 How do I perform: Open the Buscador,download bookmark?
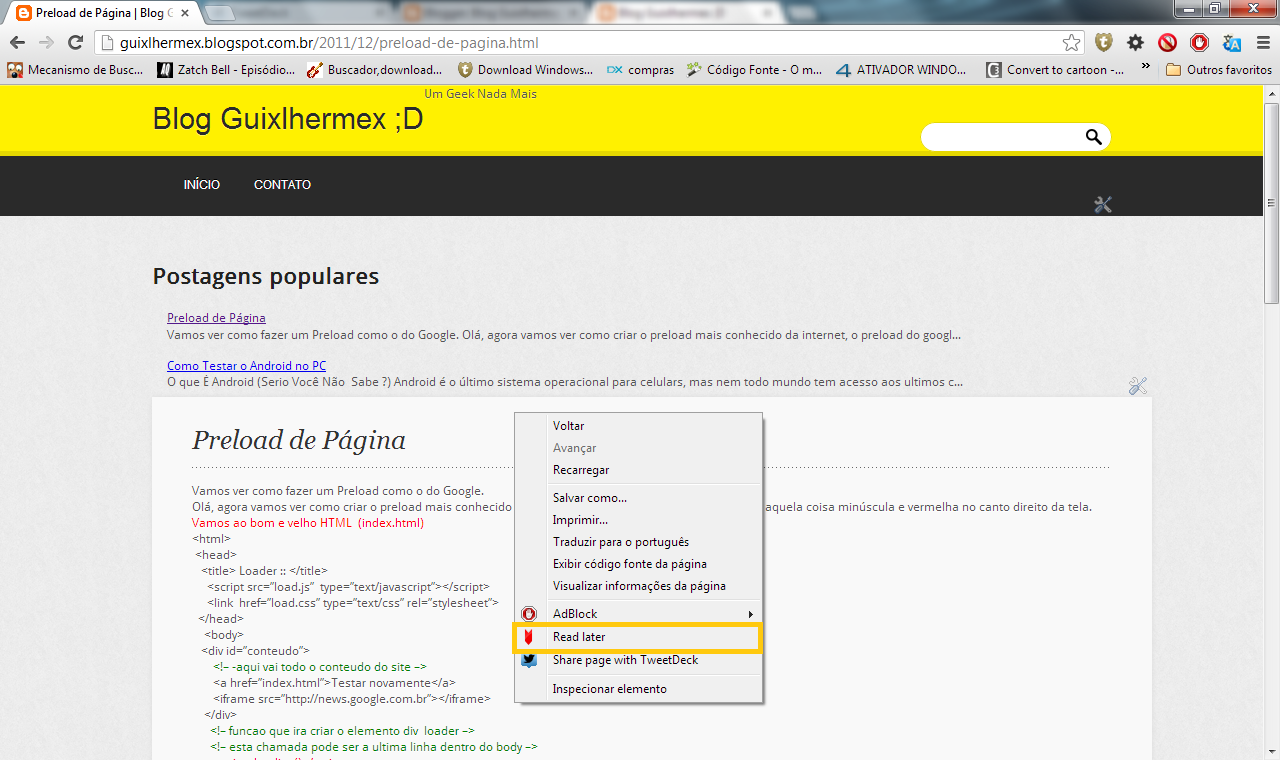[374, 70]
